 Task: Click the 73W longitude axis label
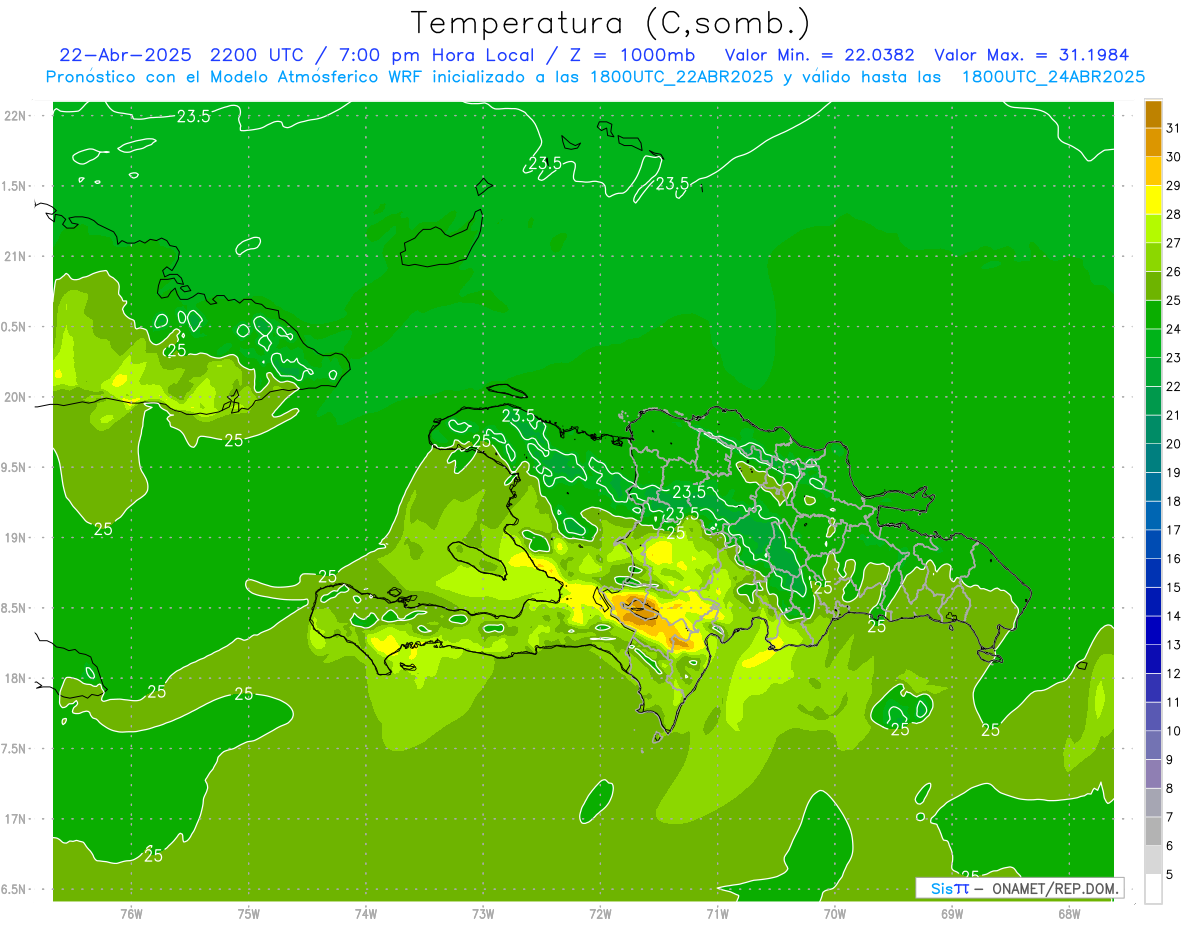[483, 914]
